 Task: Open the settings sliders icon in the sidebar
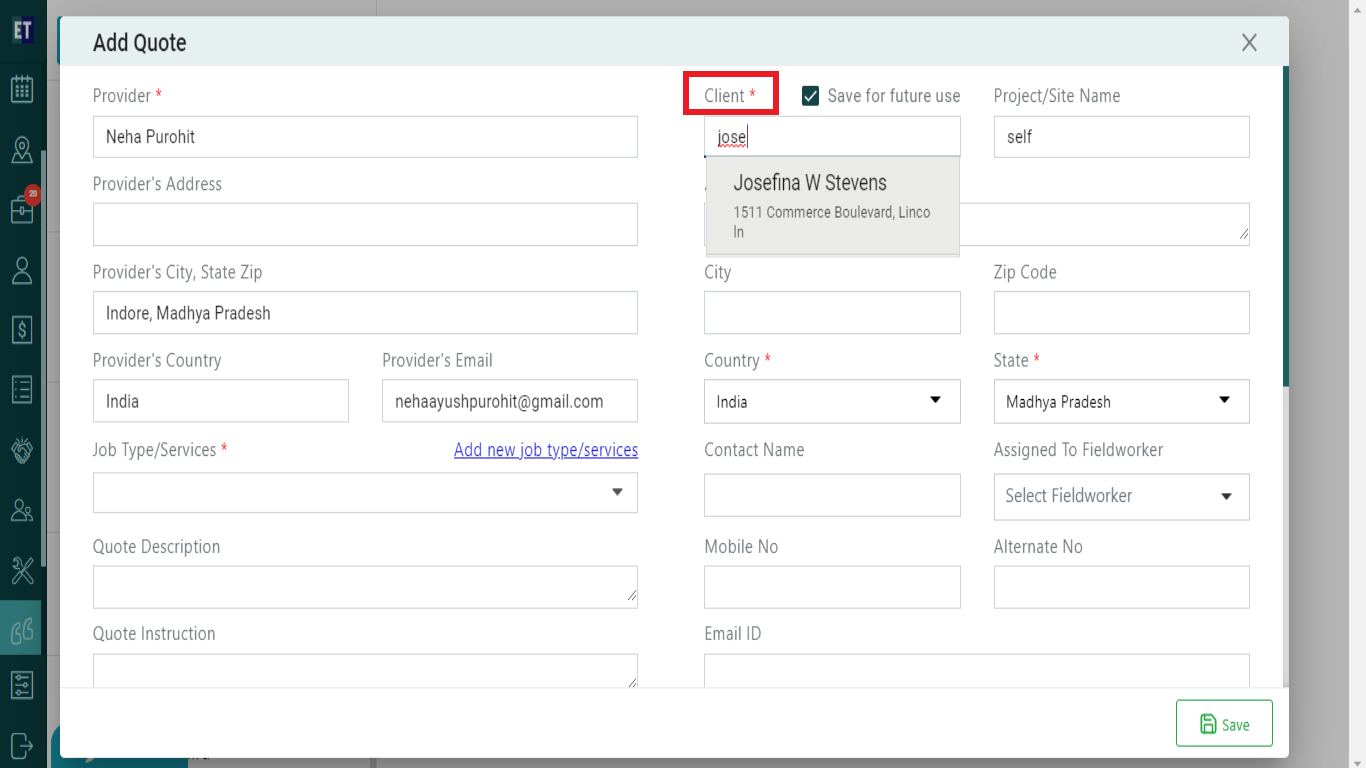(x=22, y=685)
